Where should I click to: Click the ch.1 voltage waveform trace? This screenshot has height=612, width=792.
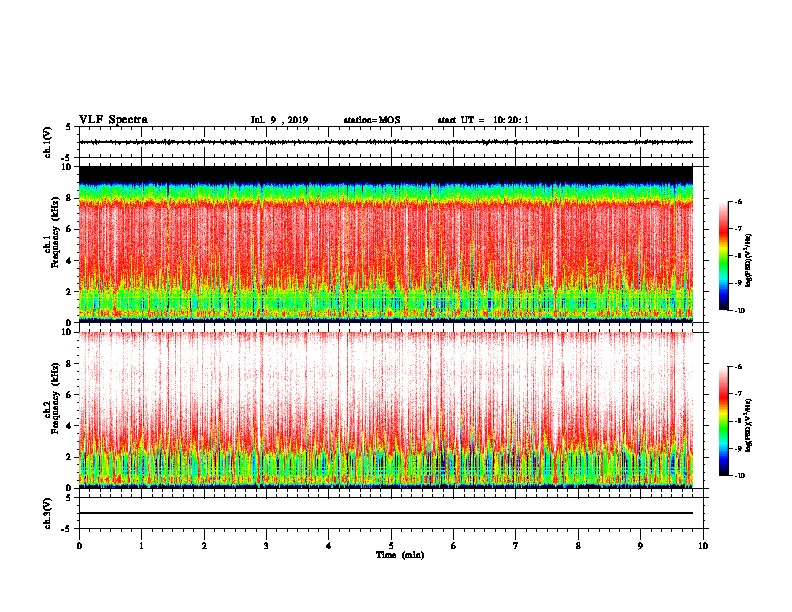(x=386, y=142)
